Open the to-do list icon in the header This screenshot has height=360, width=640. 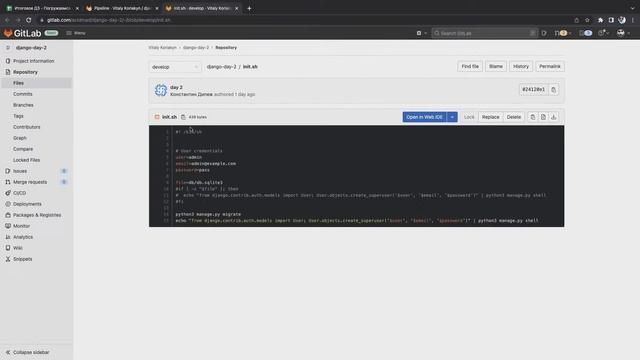coord(586,33)
